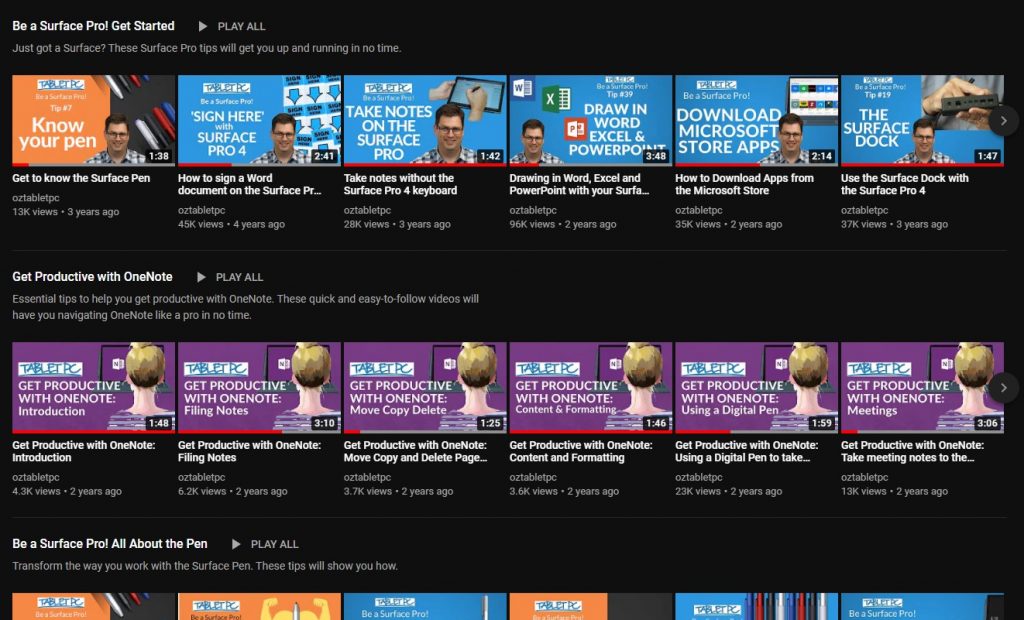Click the '45K views • 4 years ago' text
1024x620 pixels.
coord(232,224)
